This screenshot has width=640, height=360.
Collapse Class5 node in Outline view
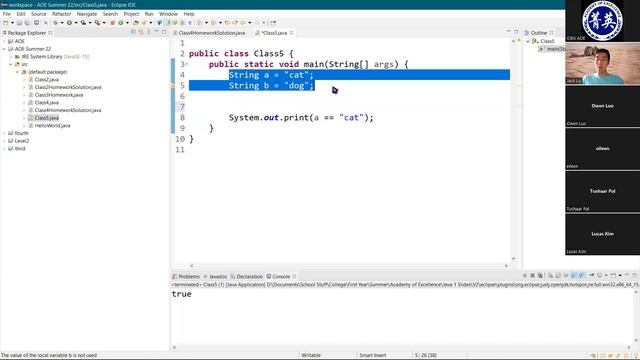(x=528, y=41)
